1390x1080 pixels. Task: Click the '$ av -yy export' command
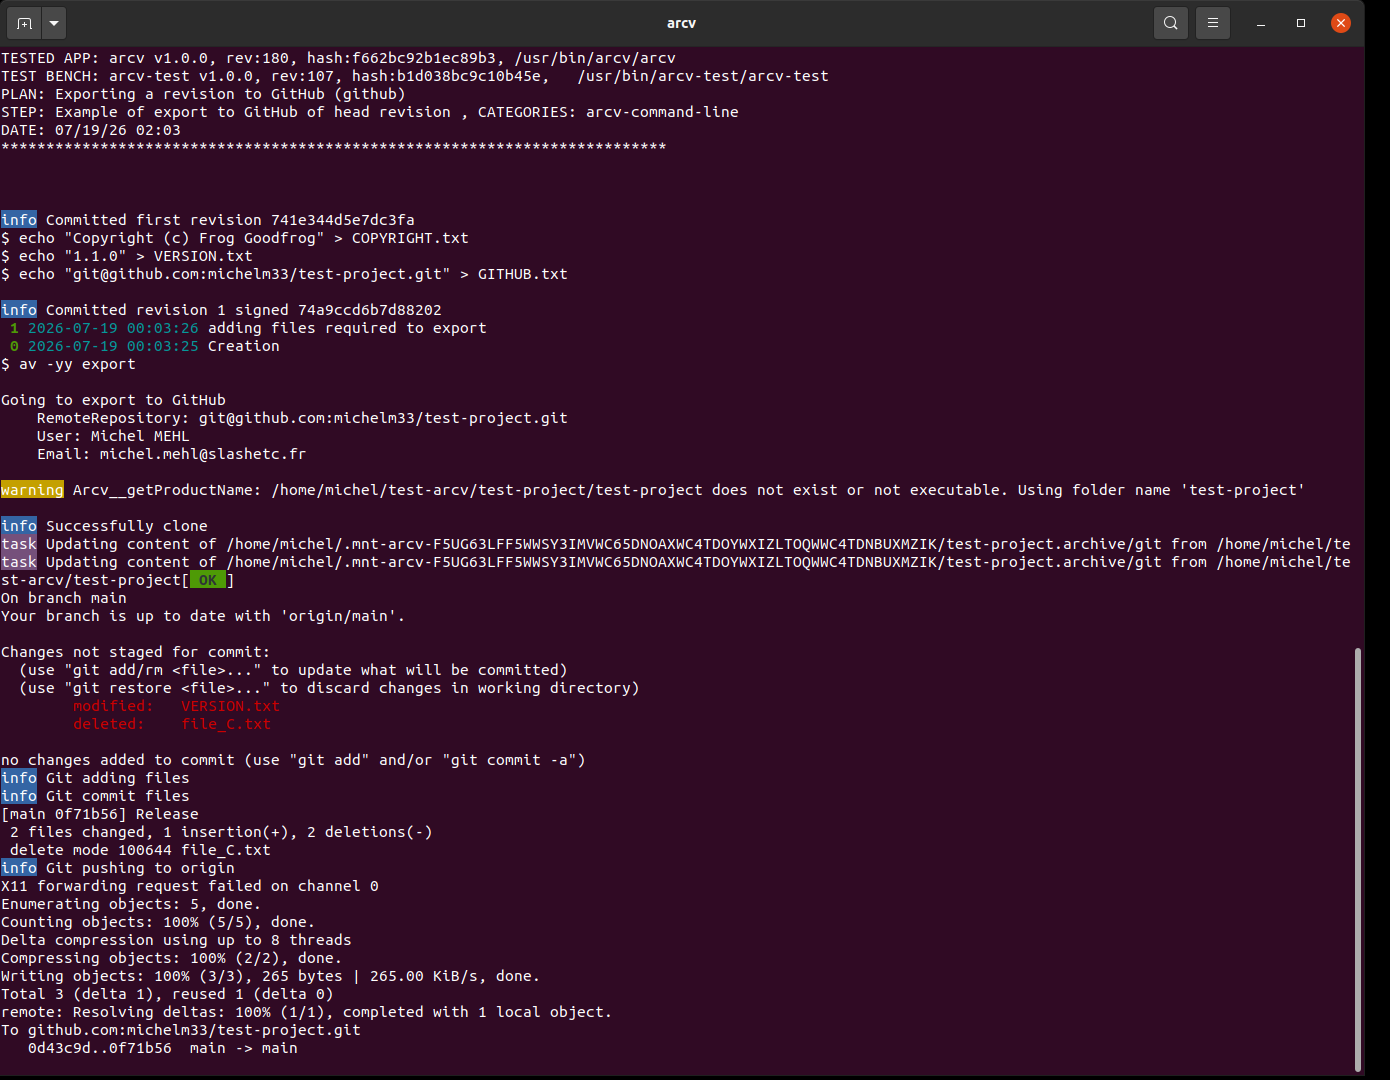click(x=68, y=364)
